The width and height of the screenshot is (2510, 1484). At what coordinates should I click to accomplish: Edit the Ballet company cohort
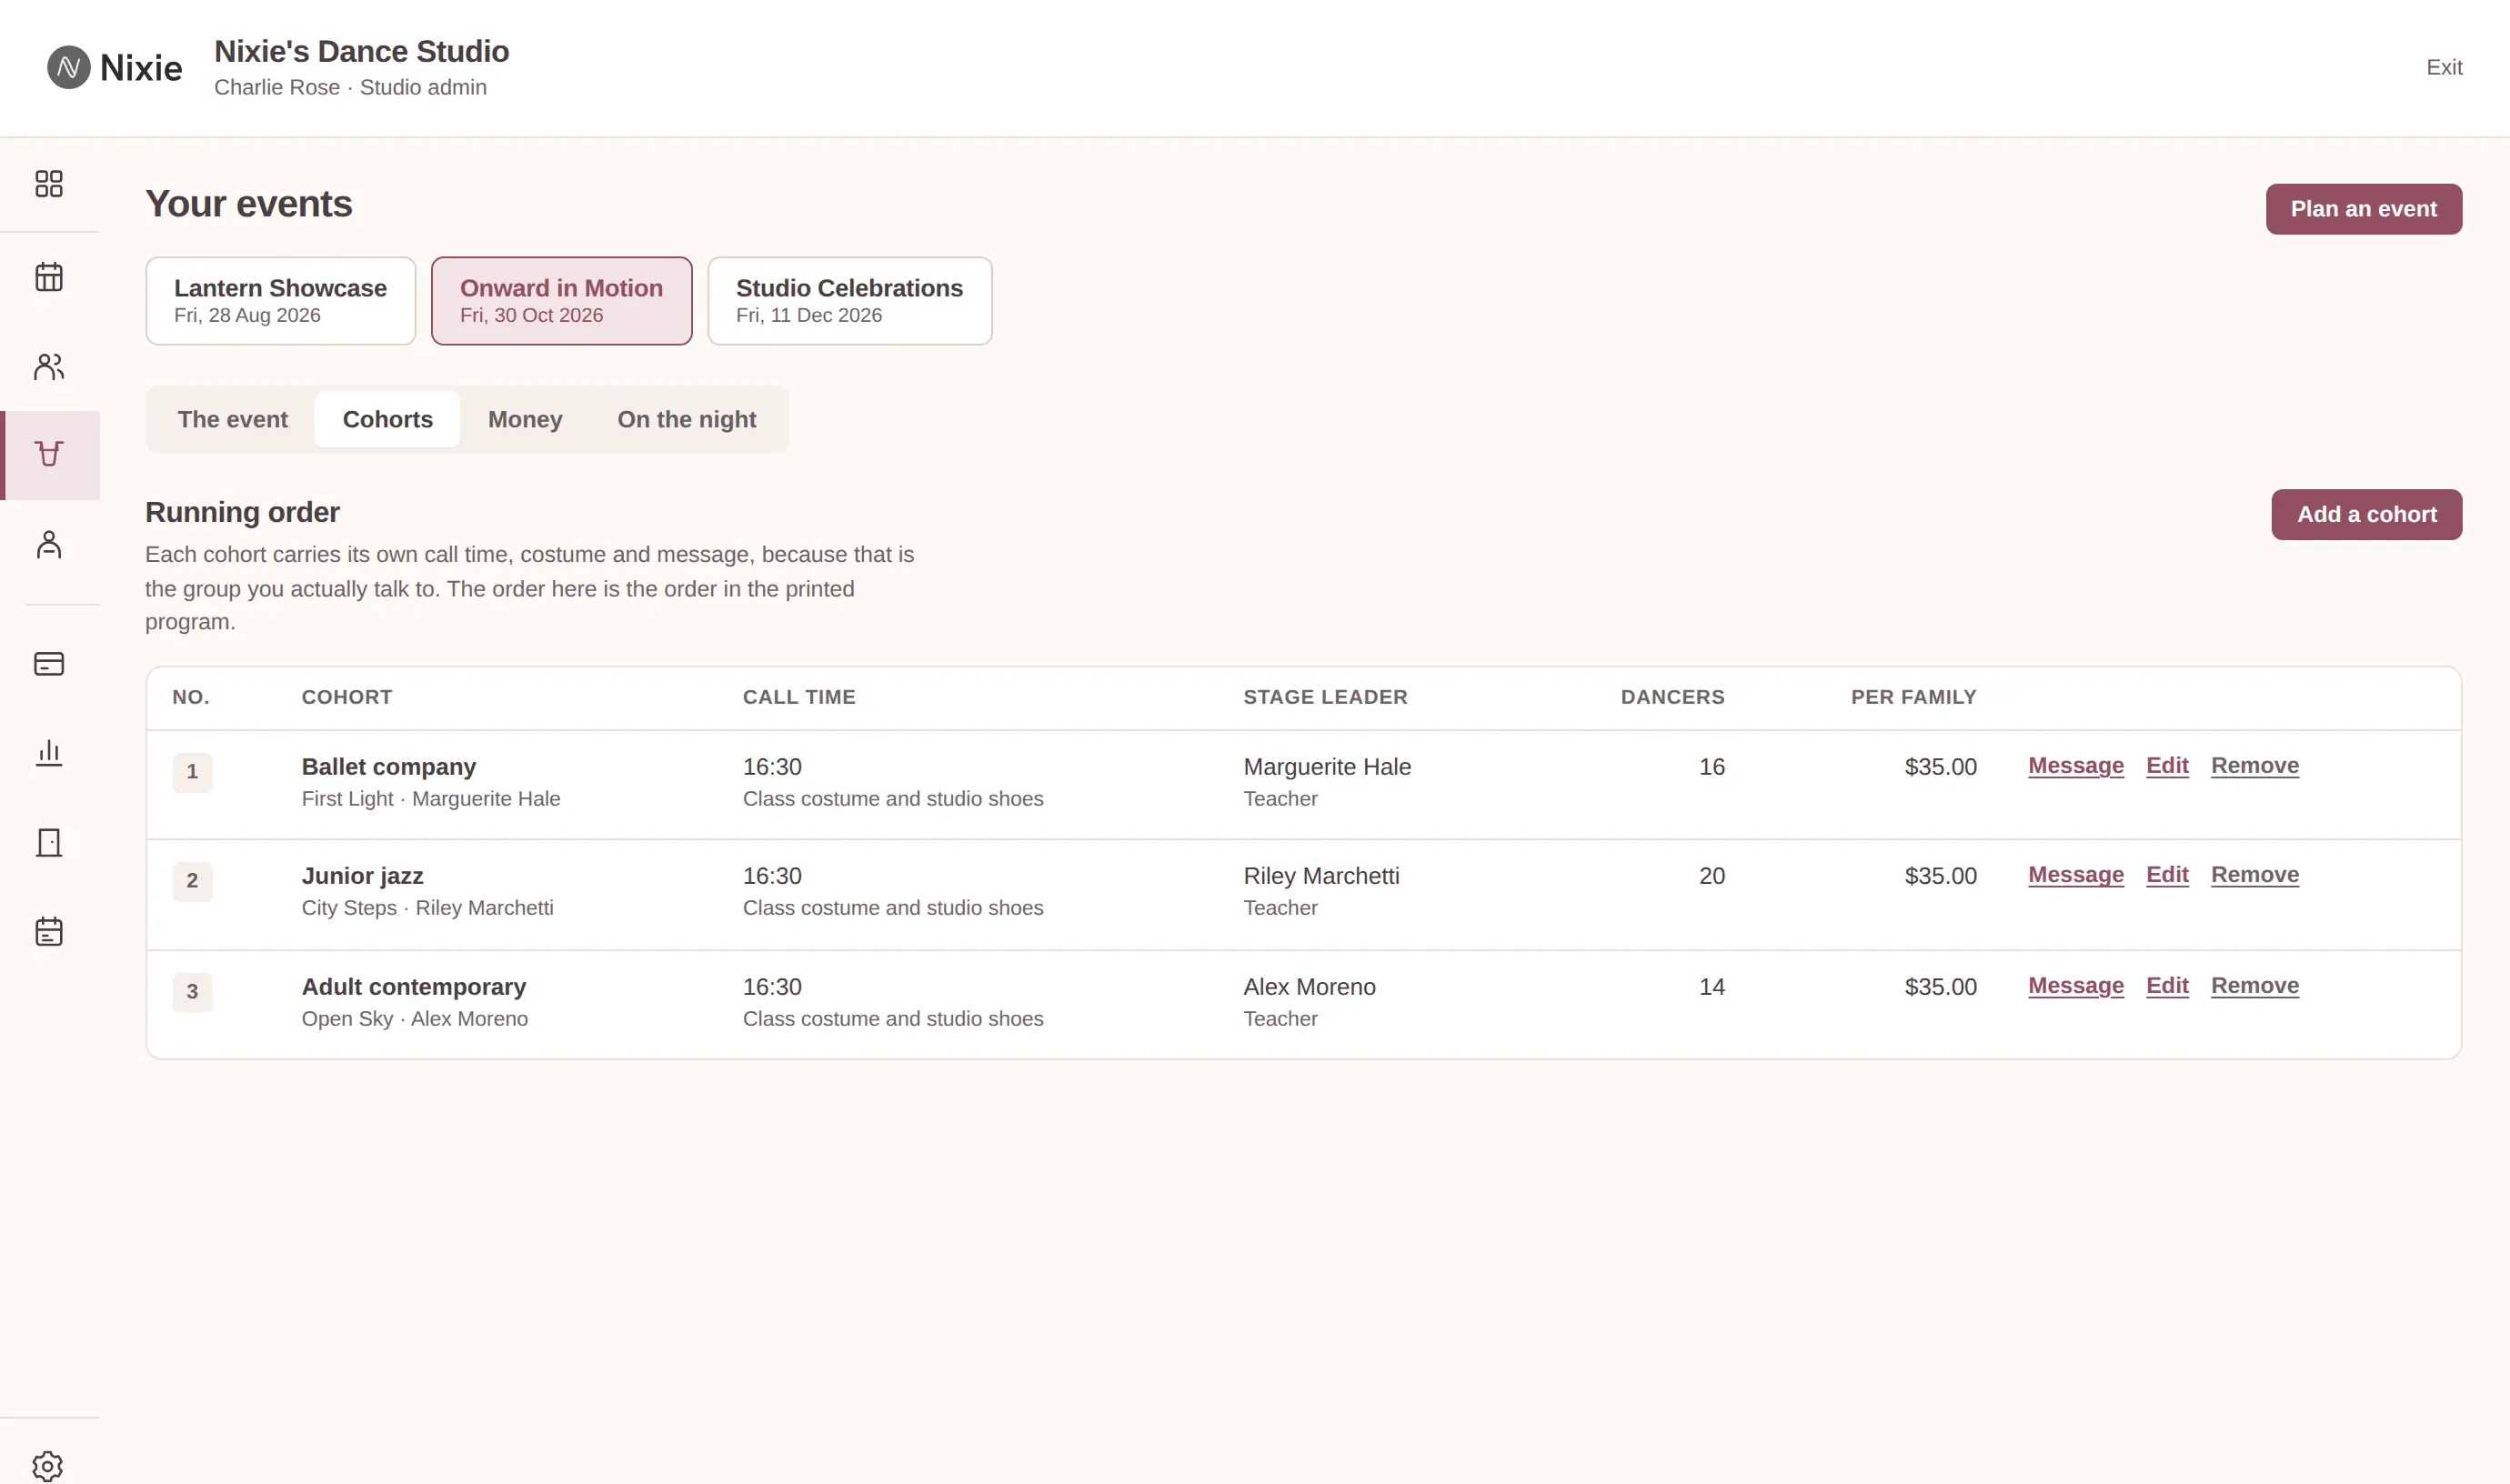pyautogui.click(x=2167, y=766)
